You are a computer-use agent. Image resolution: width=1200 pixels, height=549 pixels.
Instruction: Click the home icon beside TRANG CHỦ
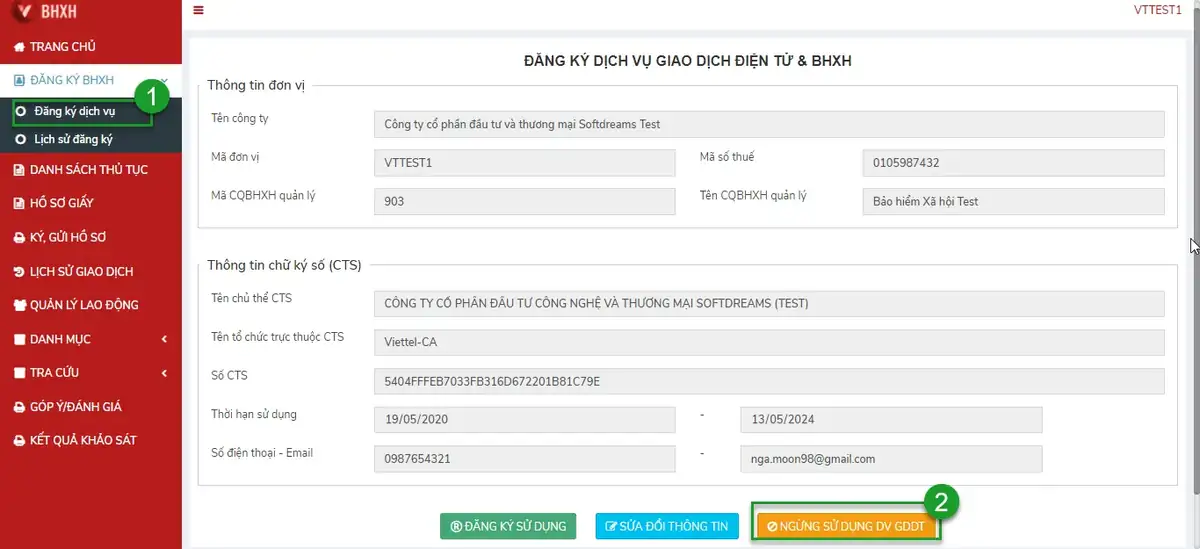tap(19, 46)
